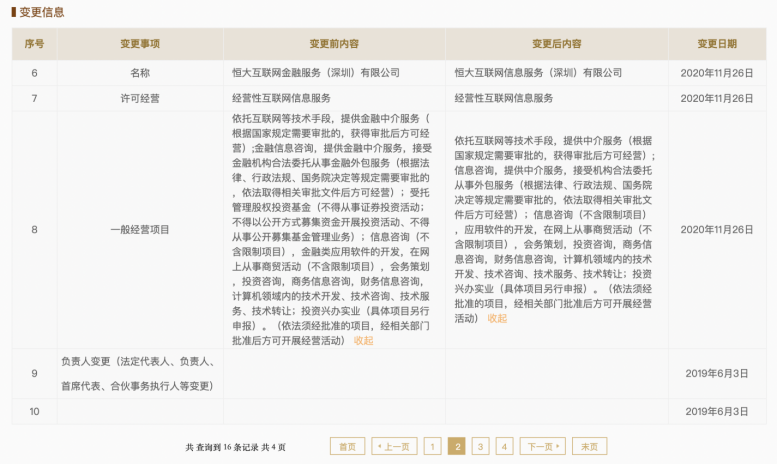Screen dimensions: 777x465
Task: Click row 8 变更前内容 paragraph starting 依托互联网等技术手段
Action: click(x=332, y=230)
